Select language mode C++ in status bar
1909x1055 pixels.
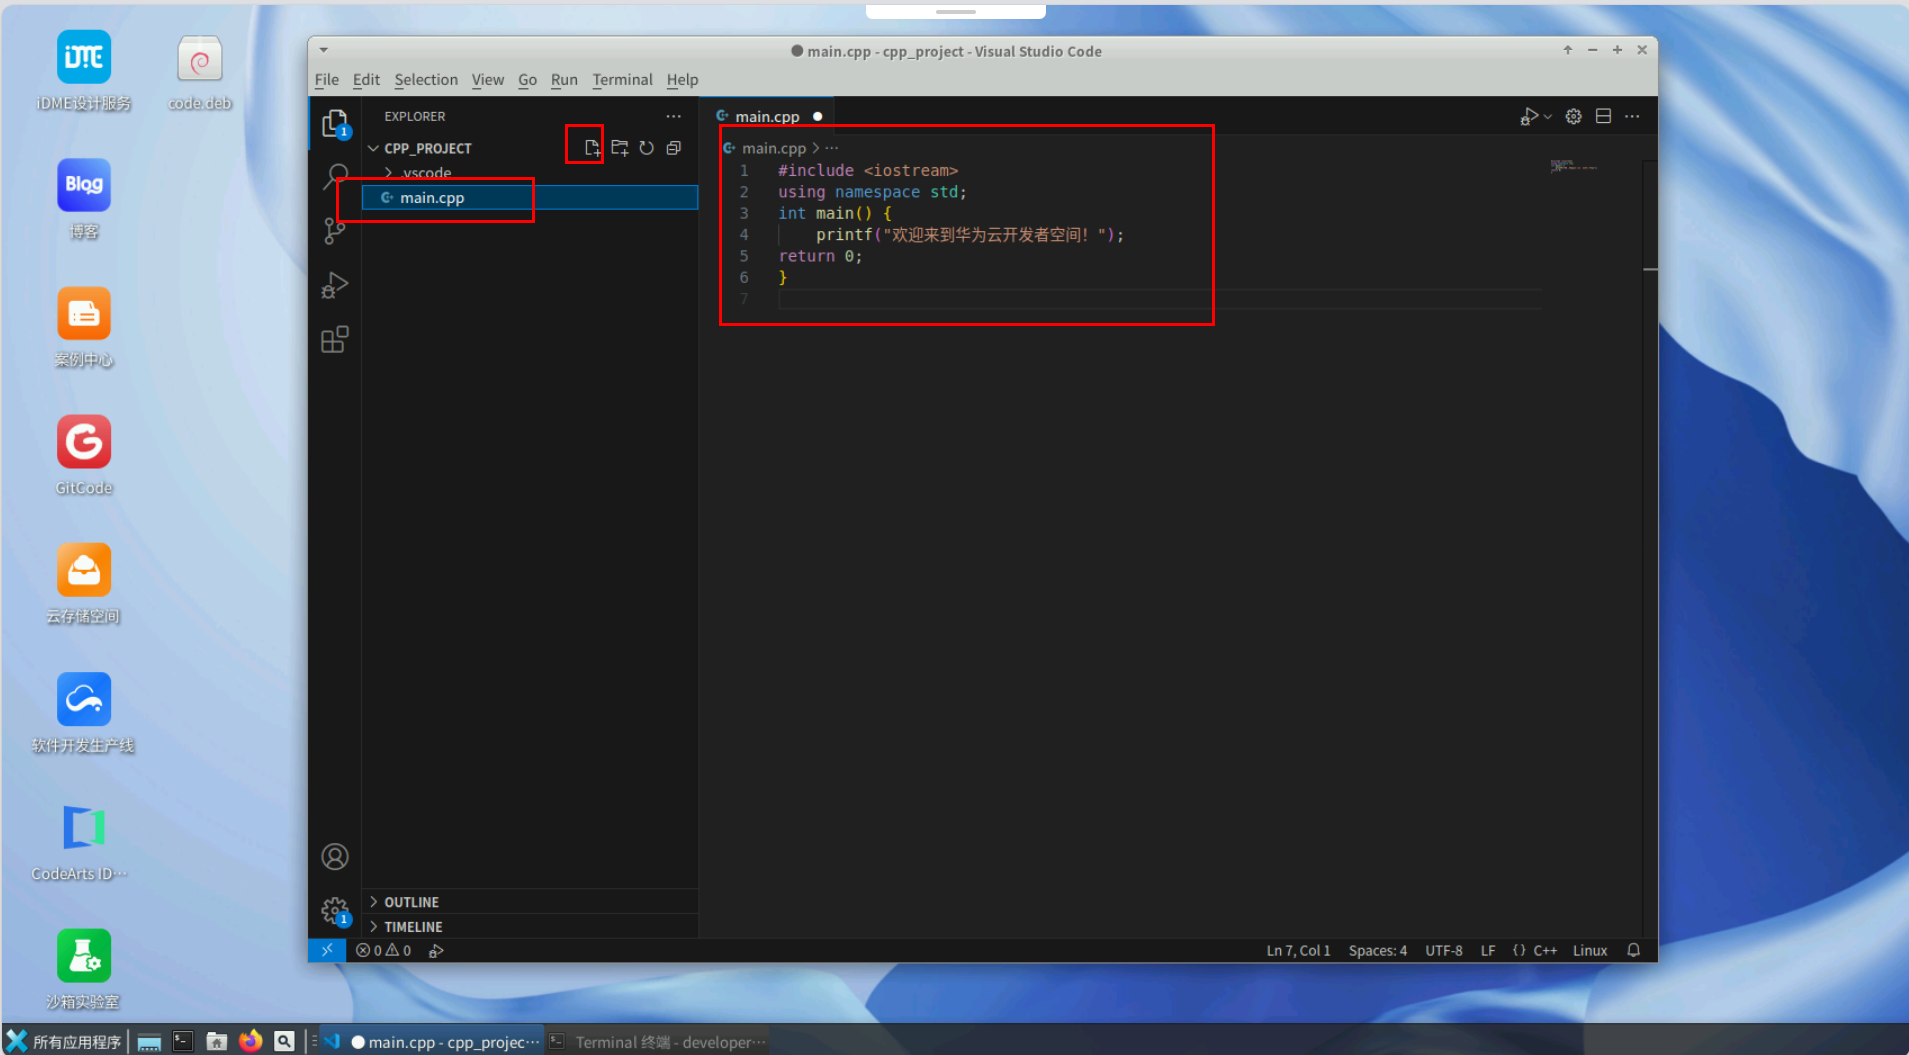point(1545,950)
